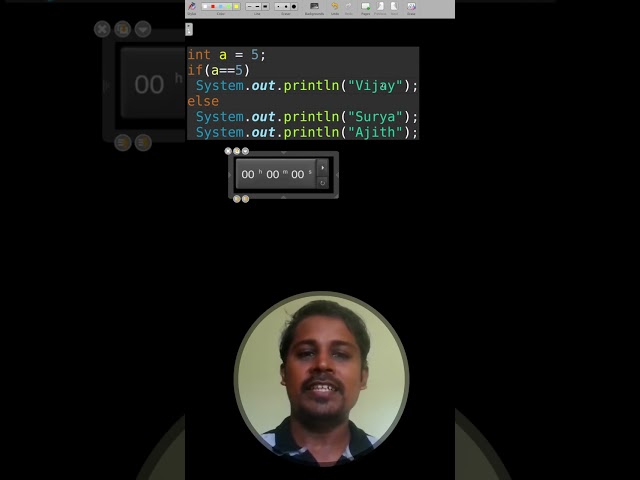
Task: Click the small handle below the Stylus icon
Action: pyautogui.click(x=189, y=29)
